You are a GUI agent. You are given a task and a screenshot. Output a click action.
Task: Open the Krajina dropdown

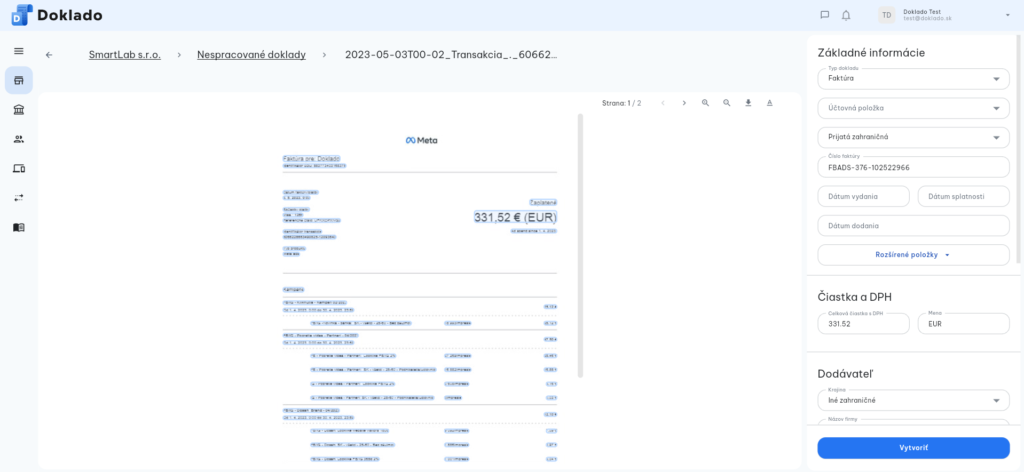coord(914,400)
